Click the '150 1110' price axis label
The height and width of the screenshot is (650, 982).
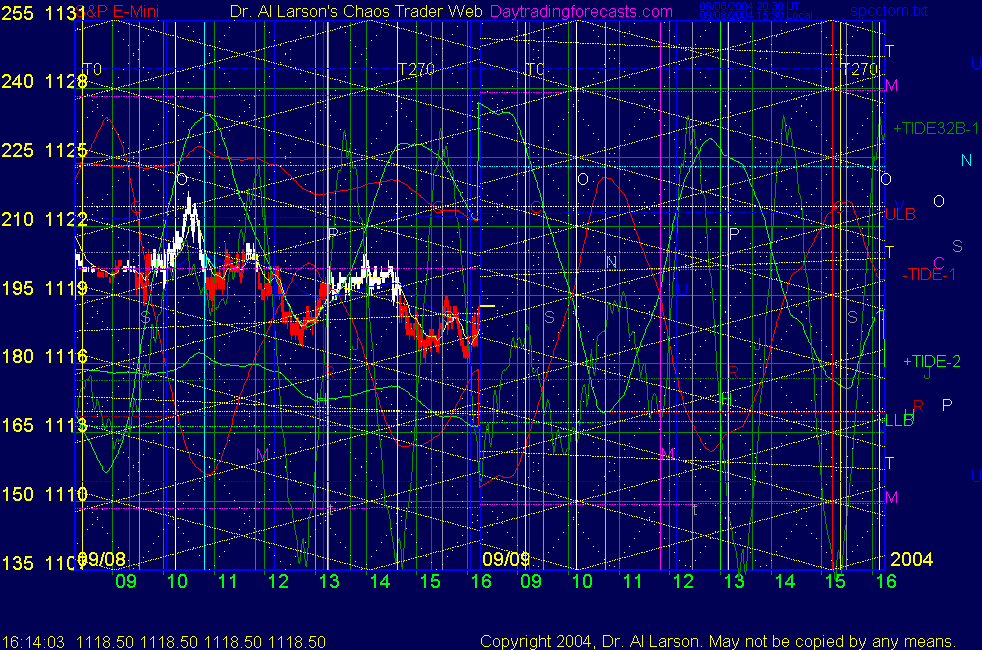coord(44,494)
